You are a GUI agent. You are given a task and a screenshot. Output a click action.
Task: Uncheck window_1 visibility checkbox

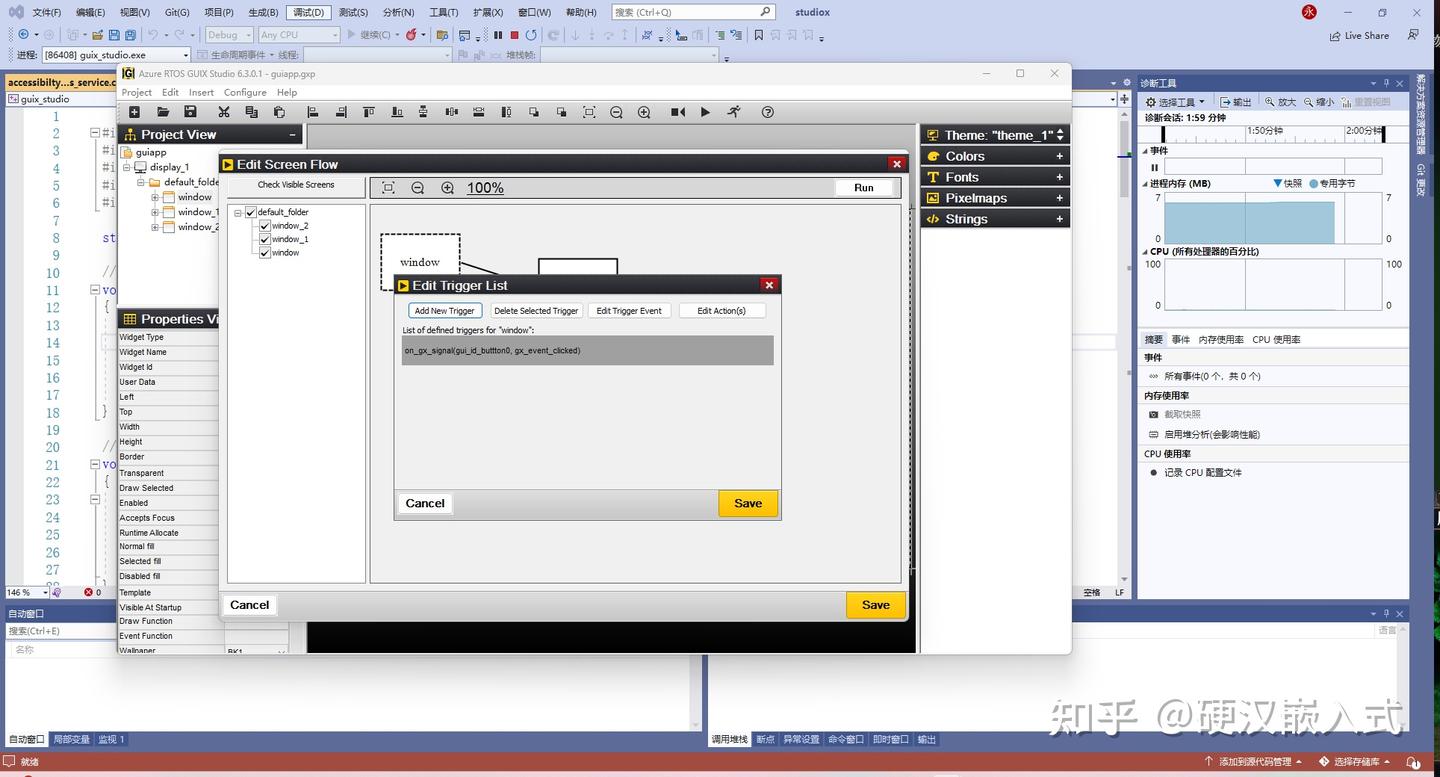(x=264, y=239)
